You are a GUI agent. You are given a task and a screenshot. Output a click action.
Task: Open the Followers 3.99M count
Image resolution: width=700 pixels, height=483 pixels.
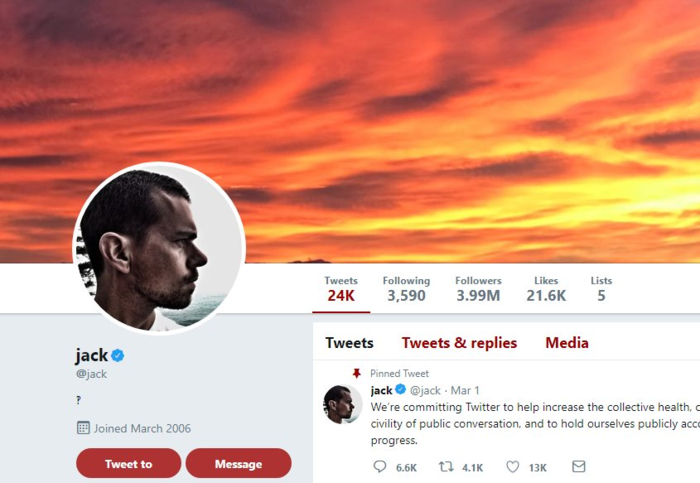(478, 289)
